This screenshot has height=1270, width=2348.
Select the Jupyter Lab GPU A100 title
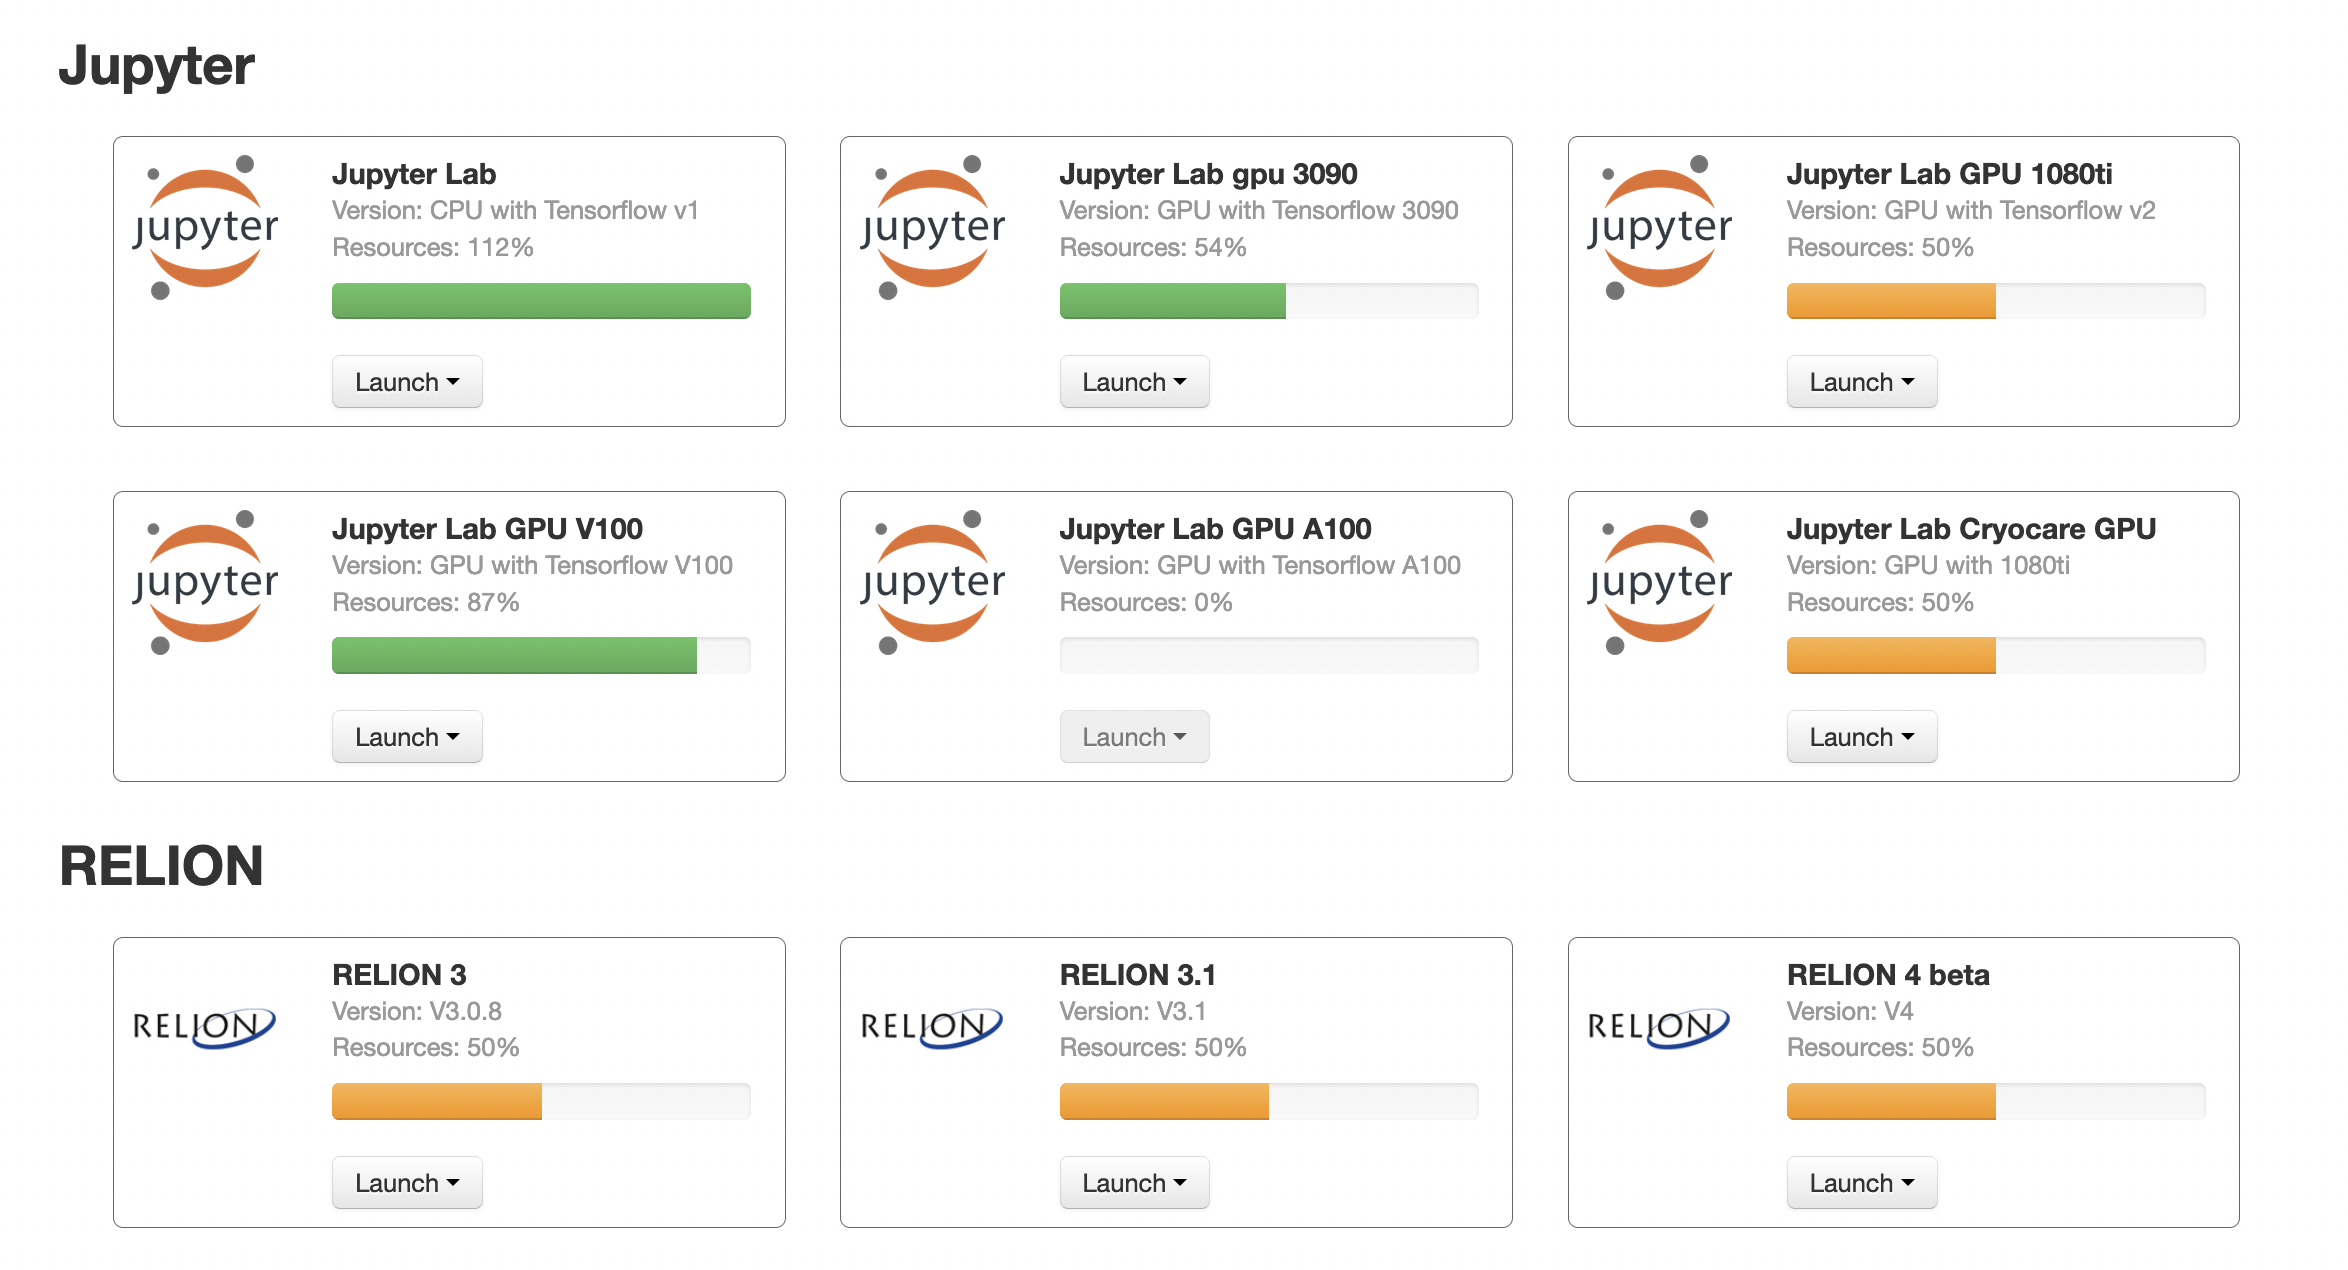tap(1215, 529)
